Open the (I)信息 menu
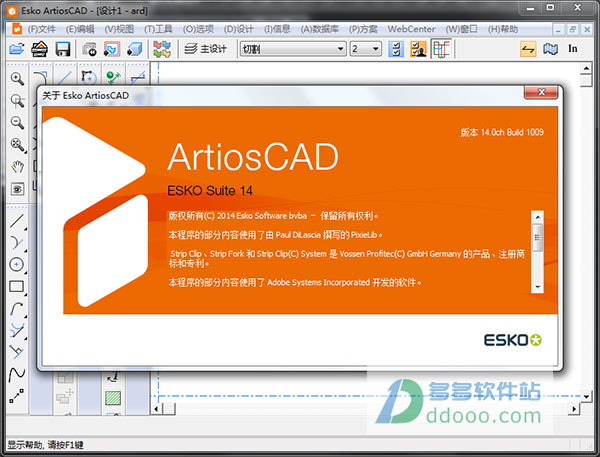Screen dimensions: 600x457 pos(277,29)
